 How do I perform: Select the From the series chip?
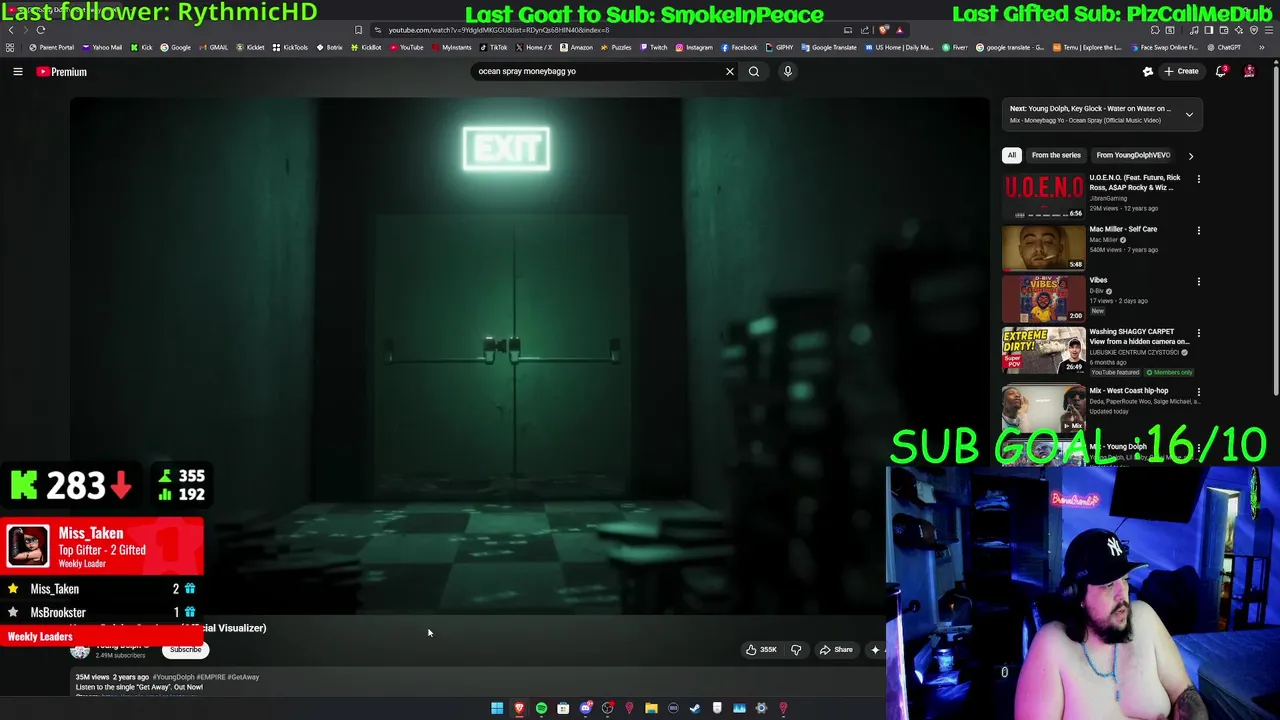(1056, 155)
